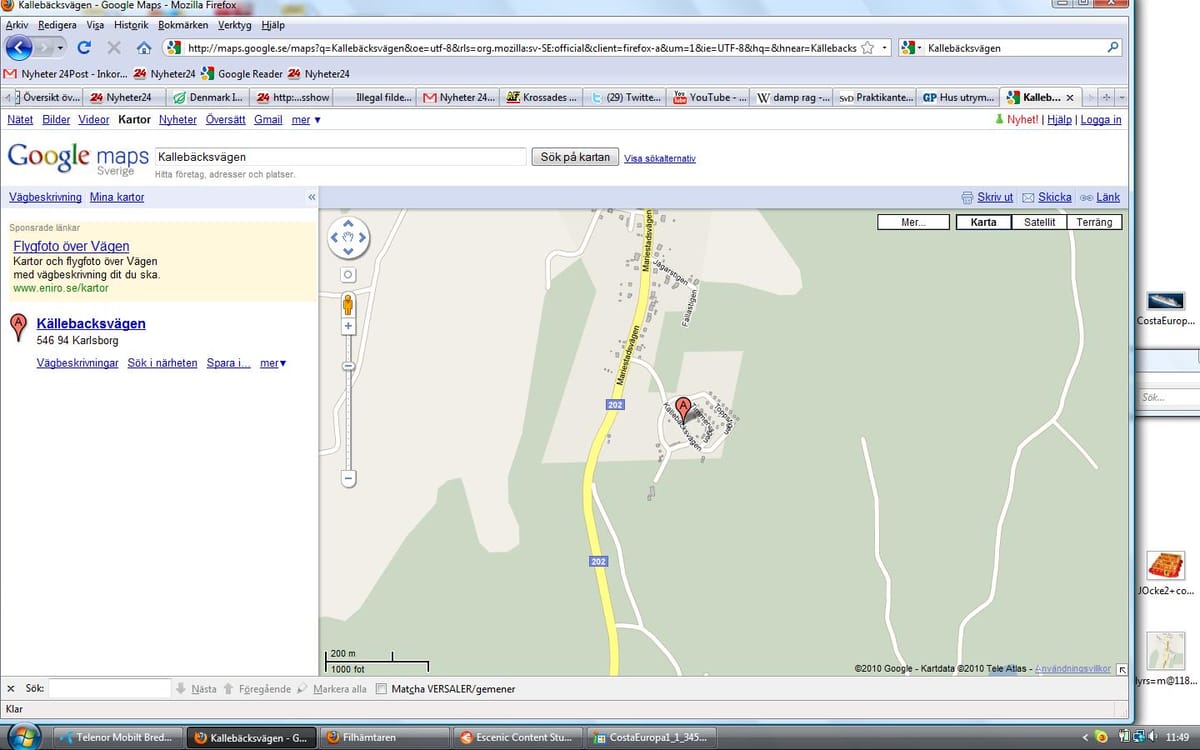Open the Verktyg menu
This screenshot has height=750, width=1200.
(x=235, y=25)
